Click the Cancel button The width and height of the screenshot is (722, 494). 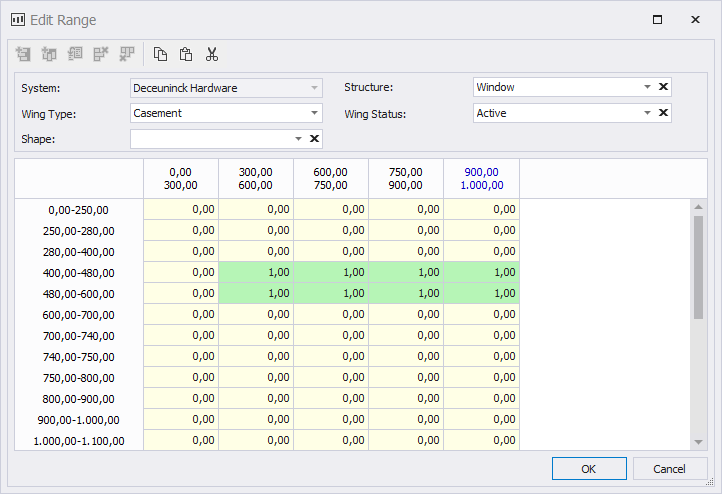tap(670, 469)
